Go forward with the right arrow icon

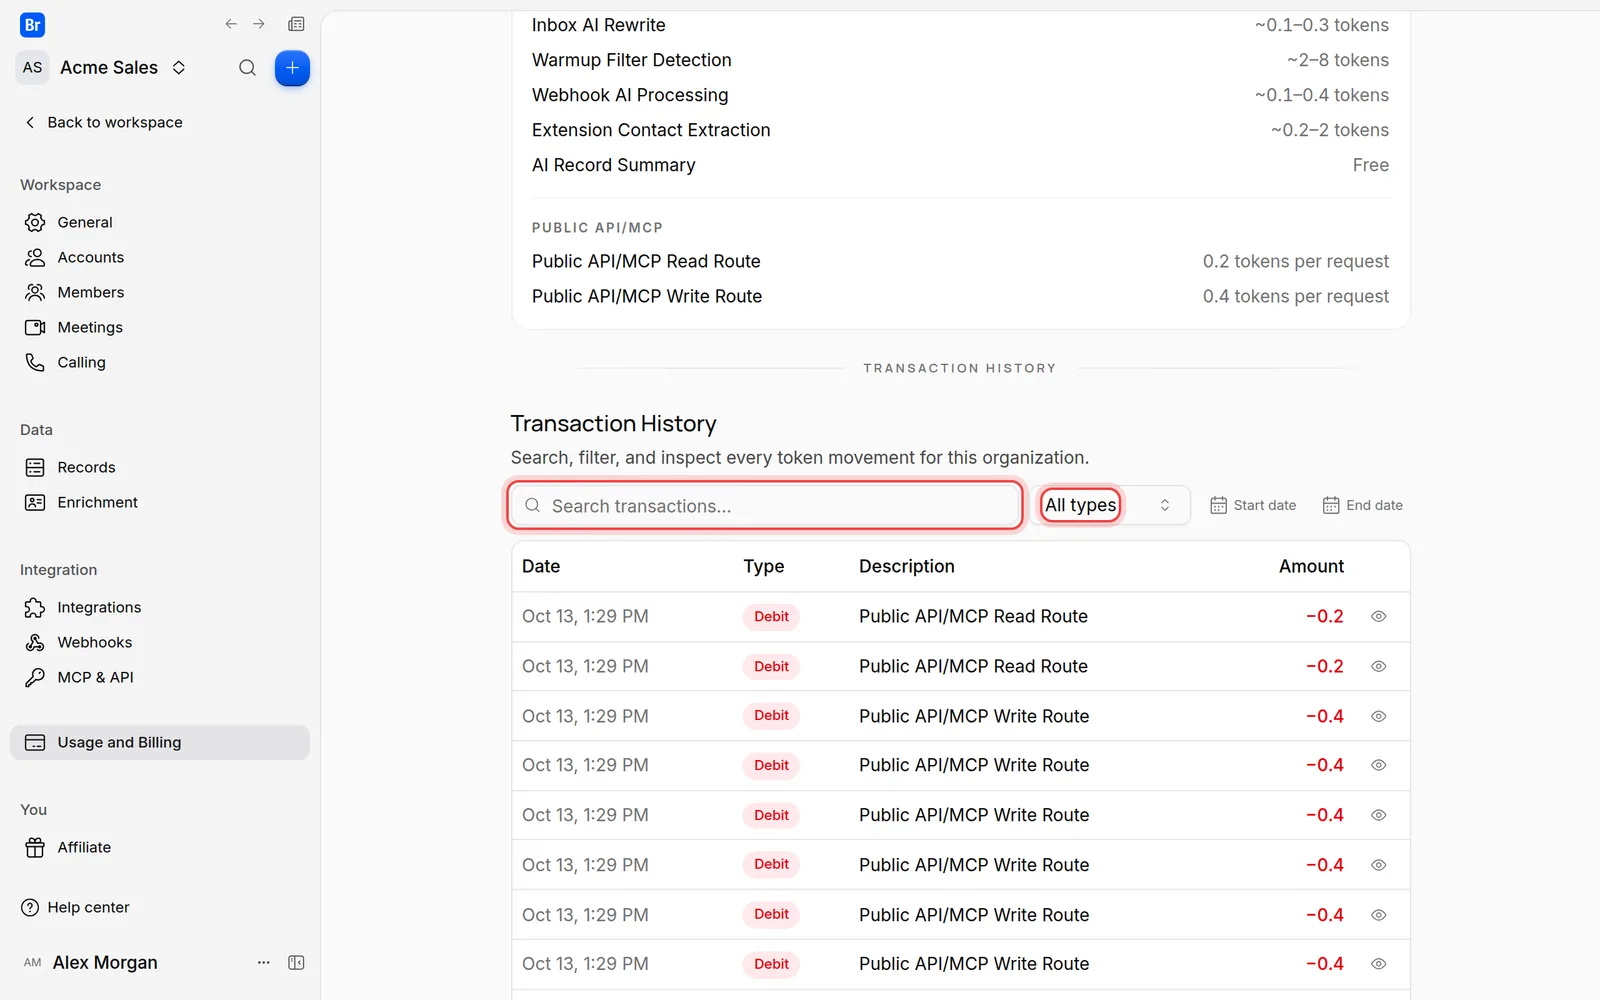259,24
